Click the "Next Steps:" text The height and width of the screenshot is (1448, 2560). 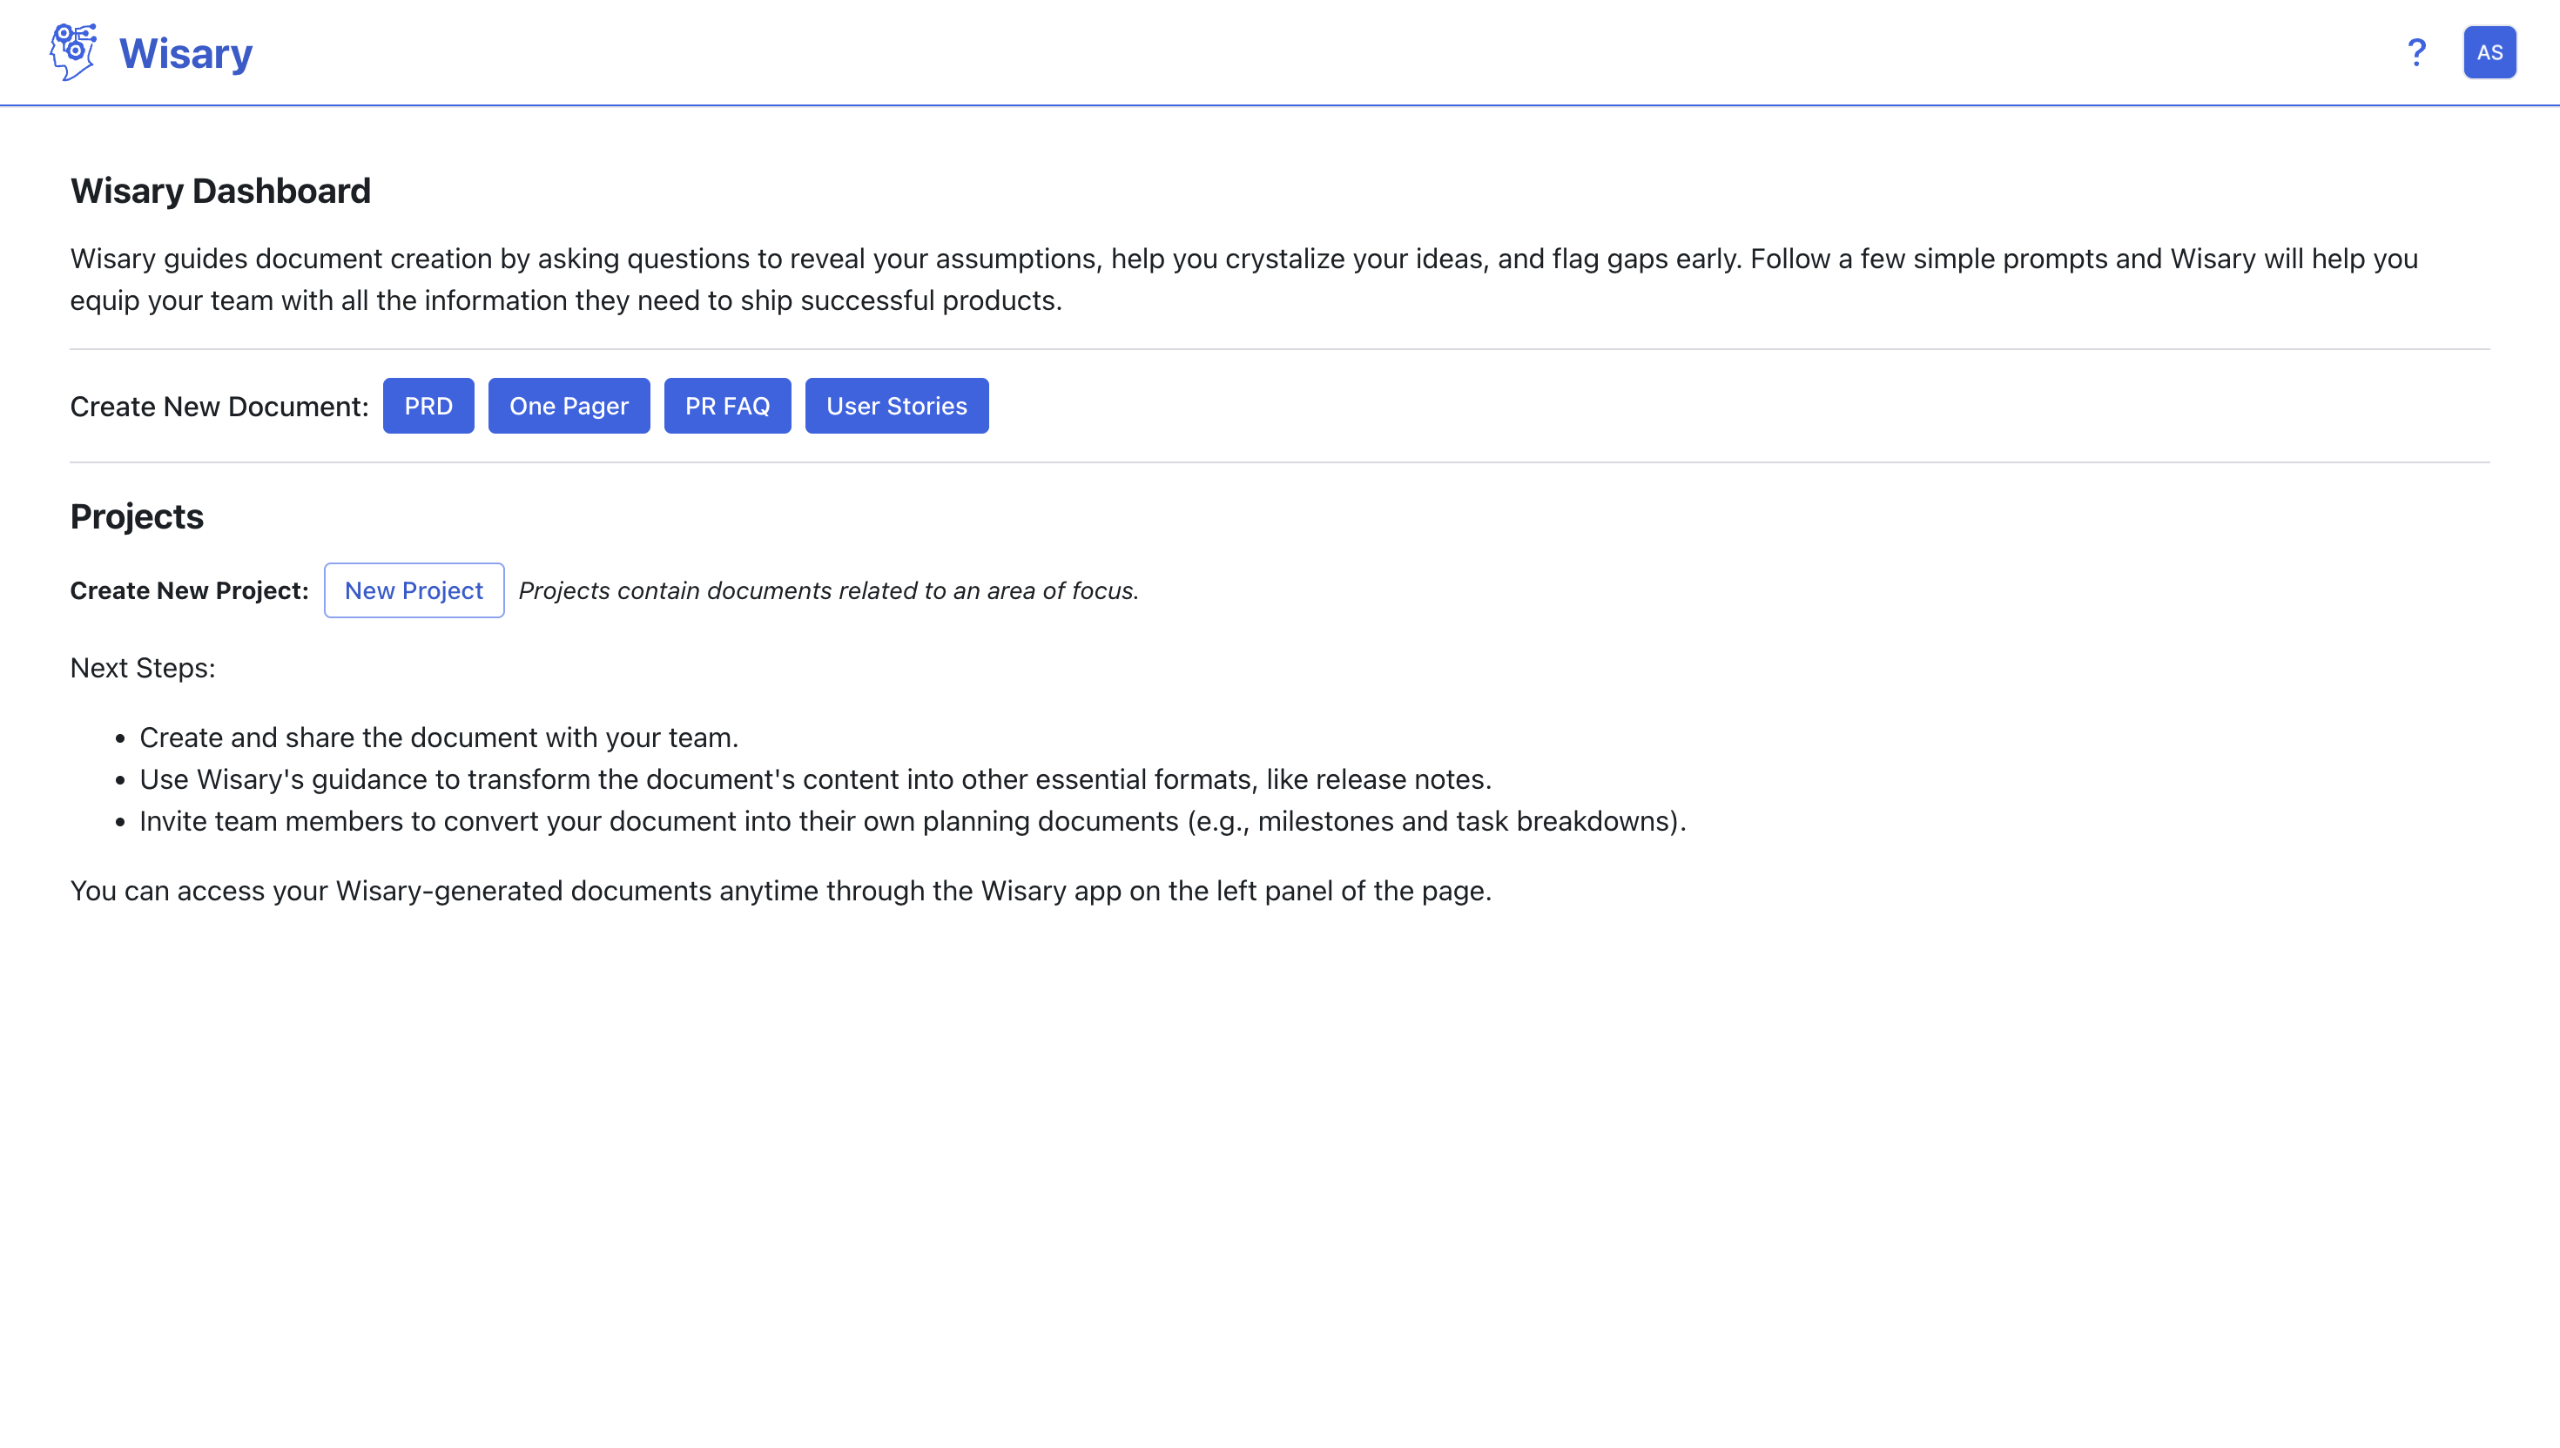(x=143, y=668)
